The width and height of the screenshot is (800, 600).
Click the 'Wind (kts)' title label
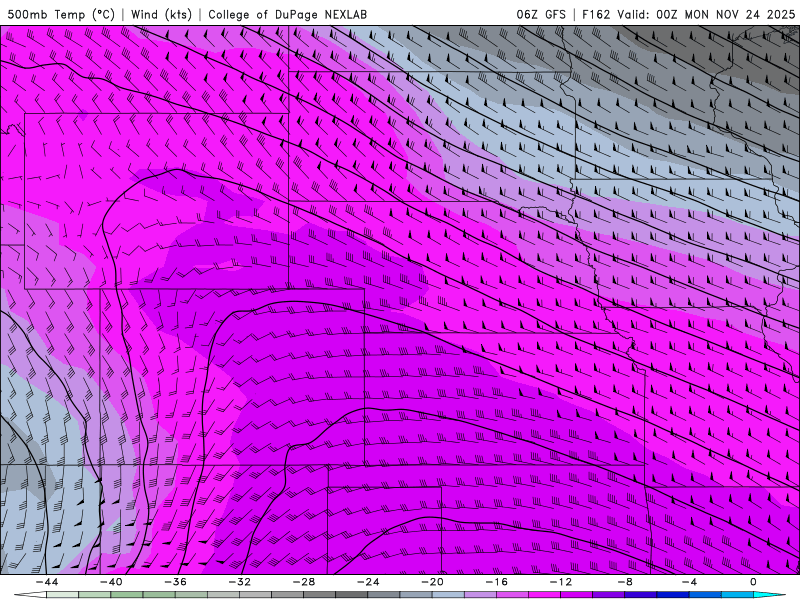[x=161, y=15]
